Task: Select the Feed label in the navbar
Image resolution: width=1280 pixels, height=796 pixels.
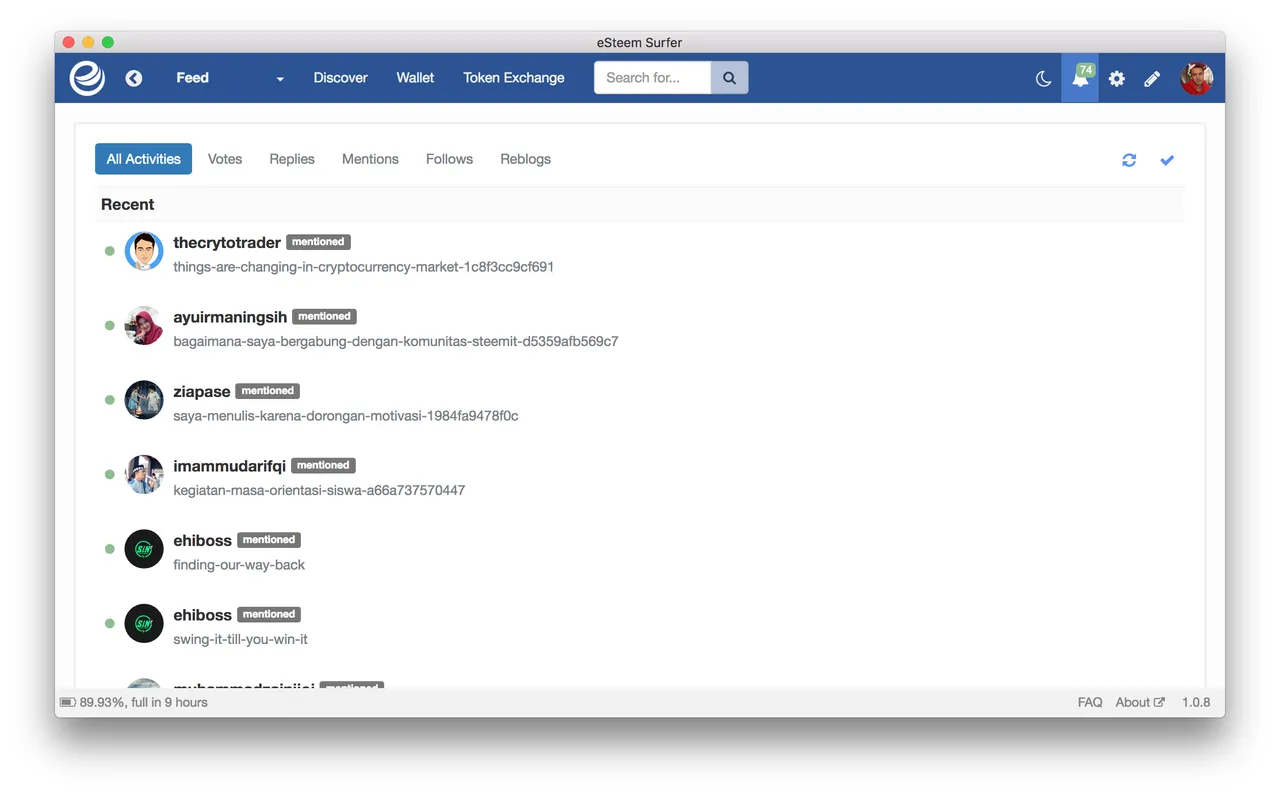Action: 192,77
